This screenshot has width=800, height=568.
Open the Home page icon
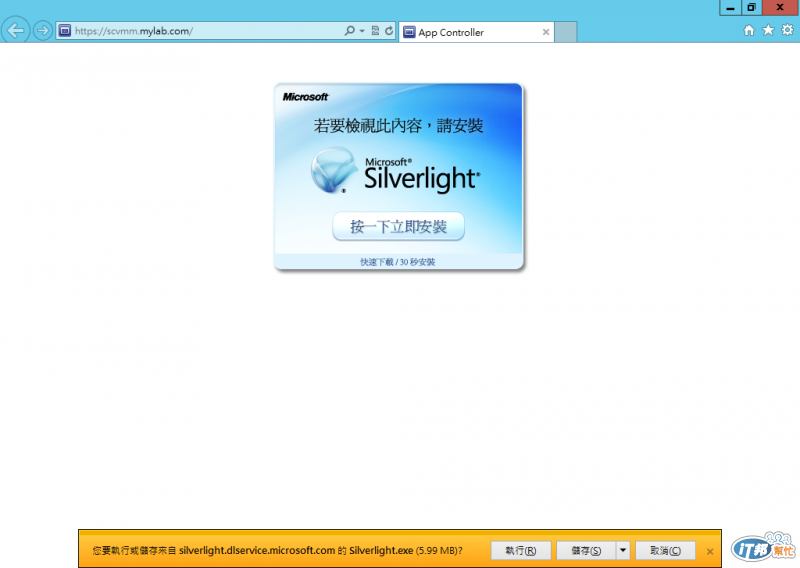point(748,31)
